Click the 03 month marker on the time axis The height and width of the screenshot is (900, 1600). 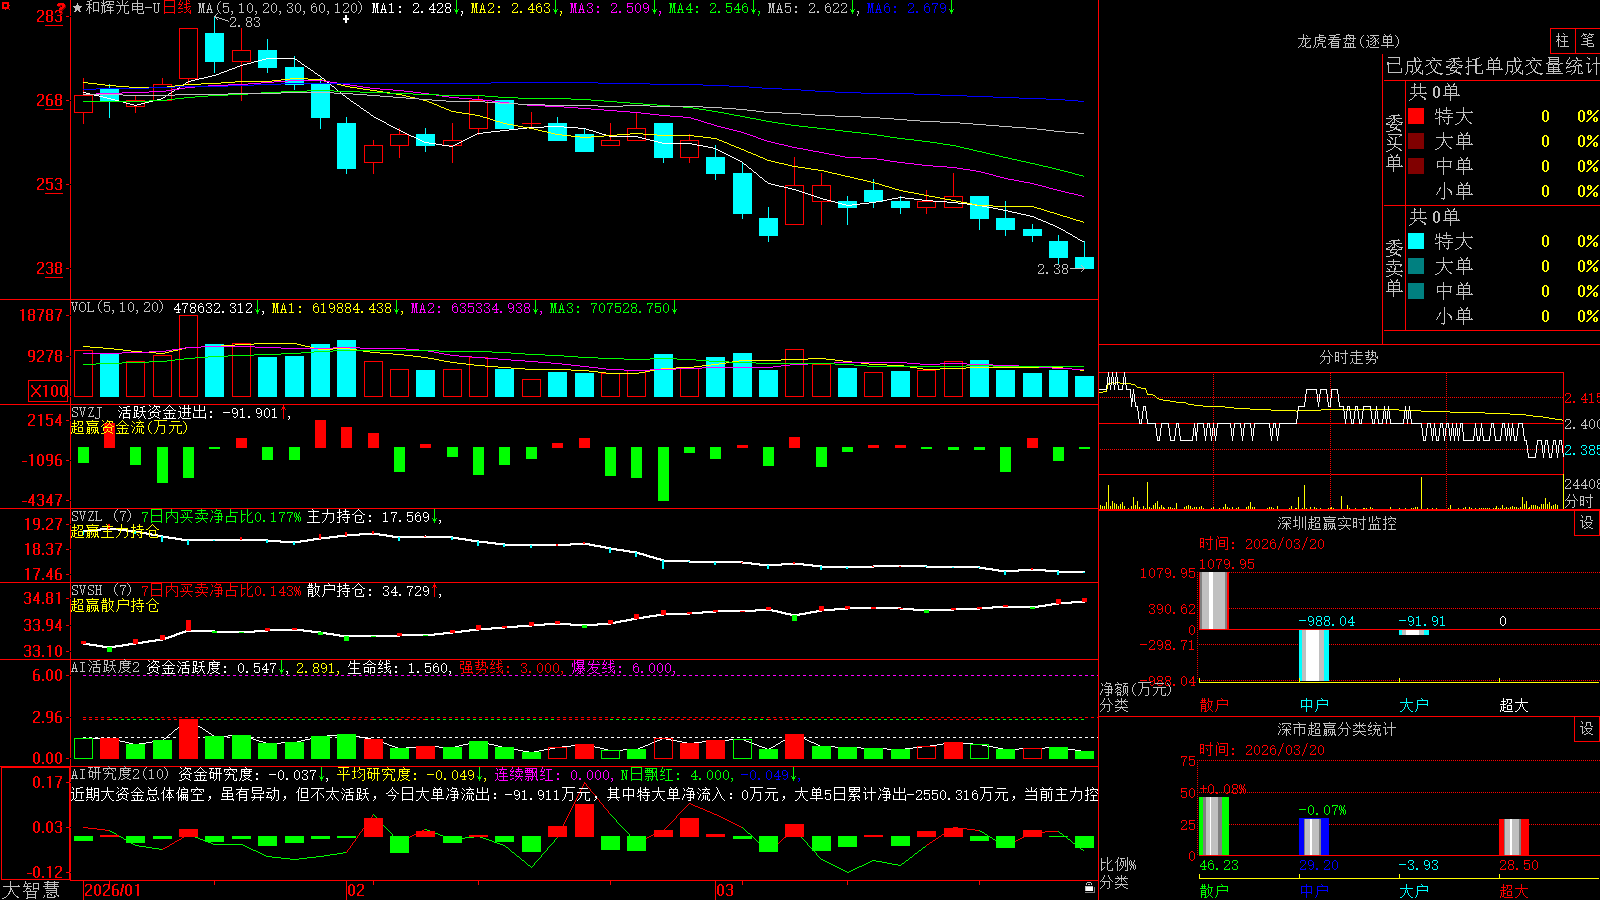[x=725, y=890]
